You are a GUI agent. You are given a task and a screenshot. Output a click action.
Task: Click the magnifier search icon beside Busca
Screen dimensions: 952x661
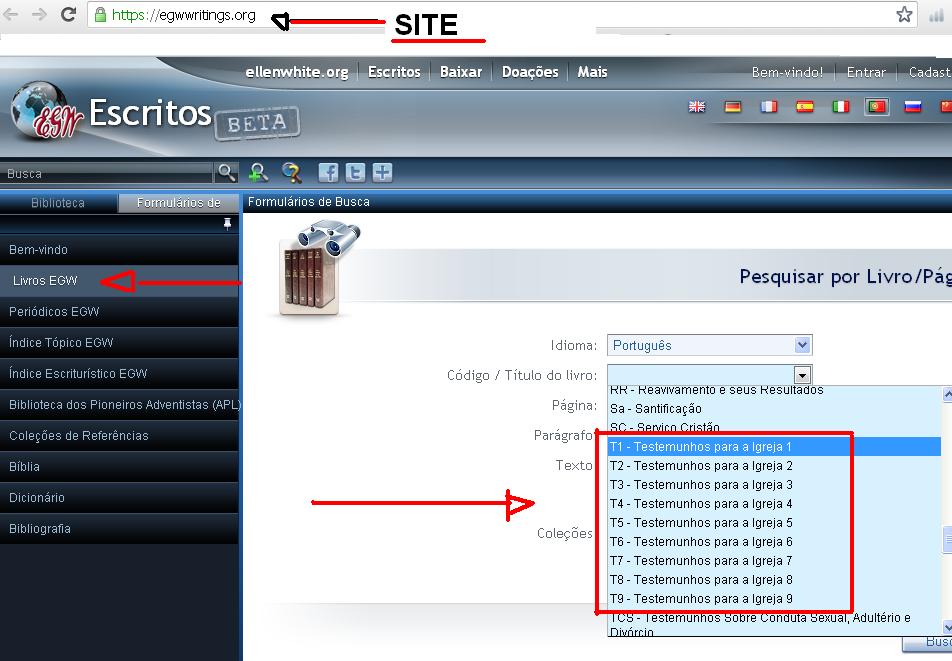[x=227, y=172]
